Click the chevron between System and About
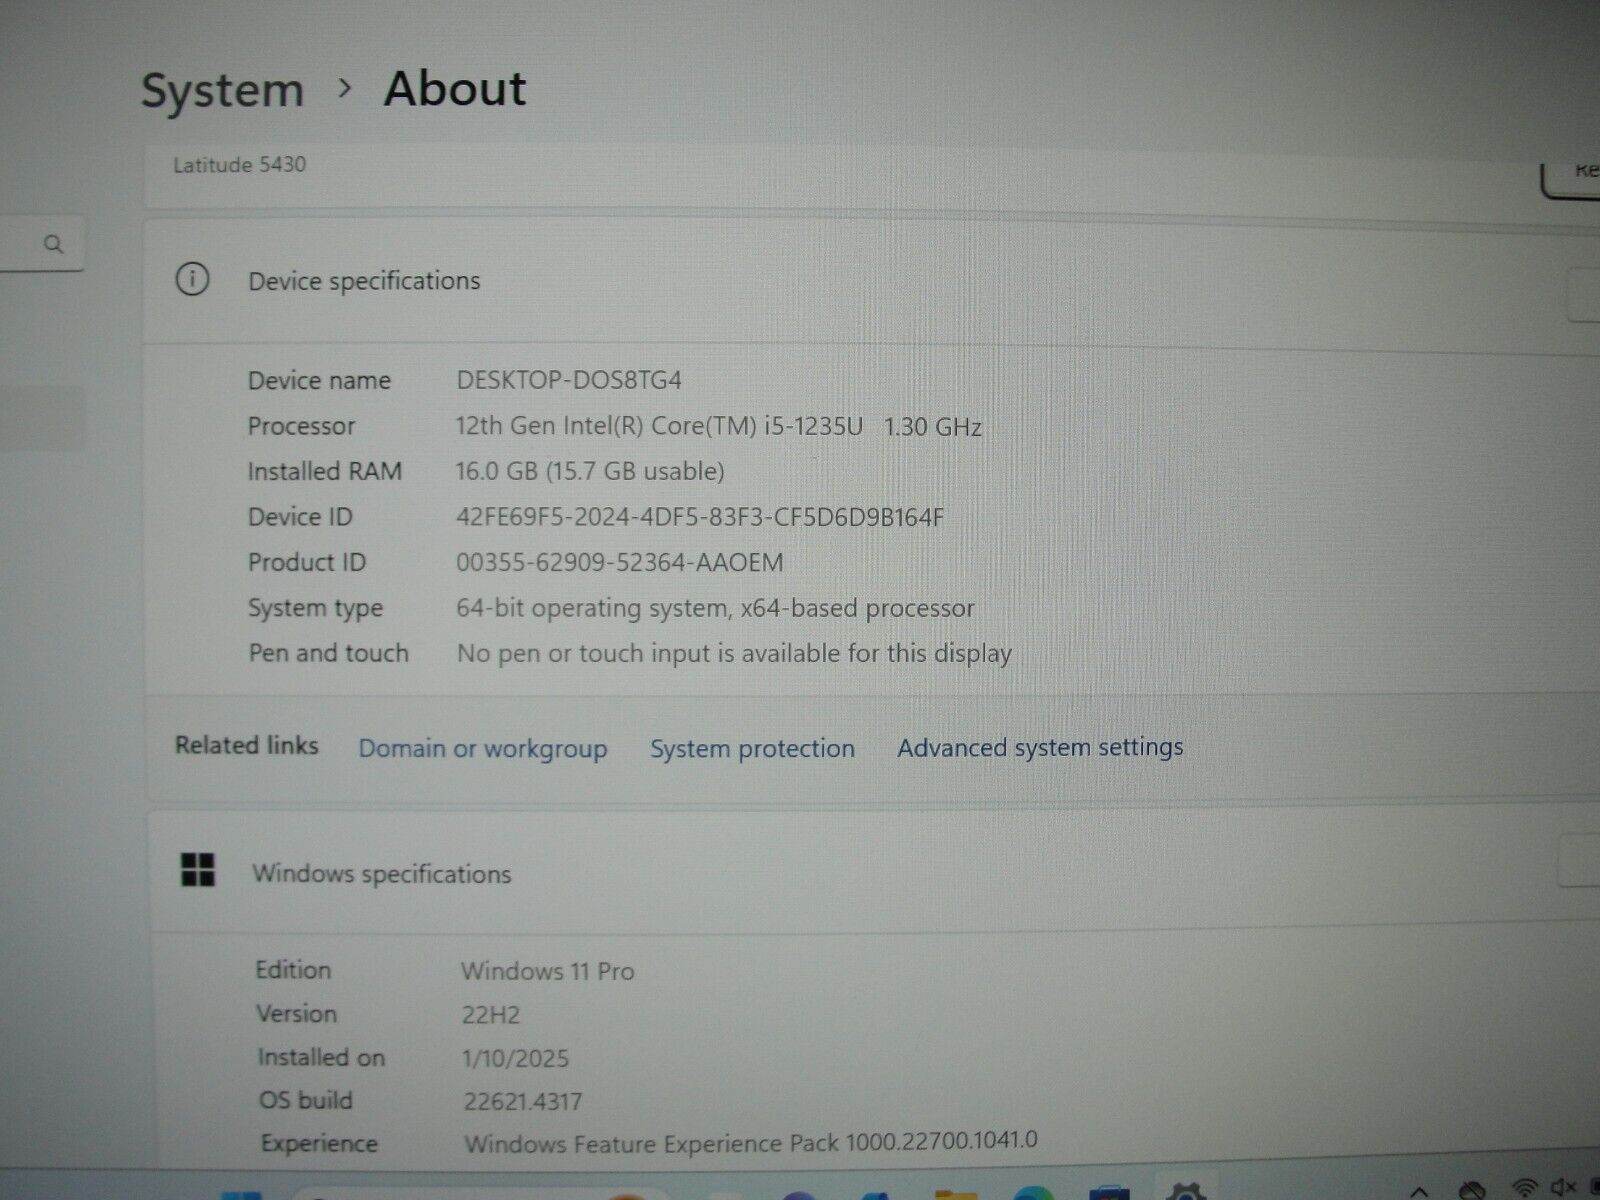 click(x=347, y=90)
